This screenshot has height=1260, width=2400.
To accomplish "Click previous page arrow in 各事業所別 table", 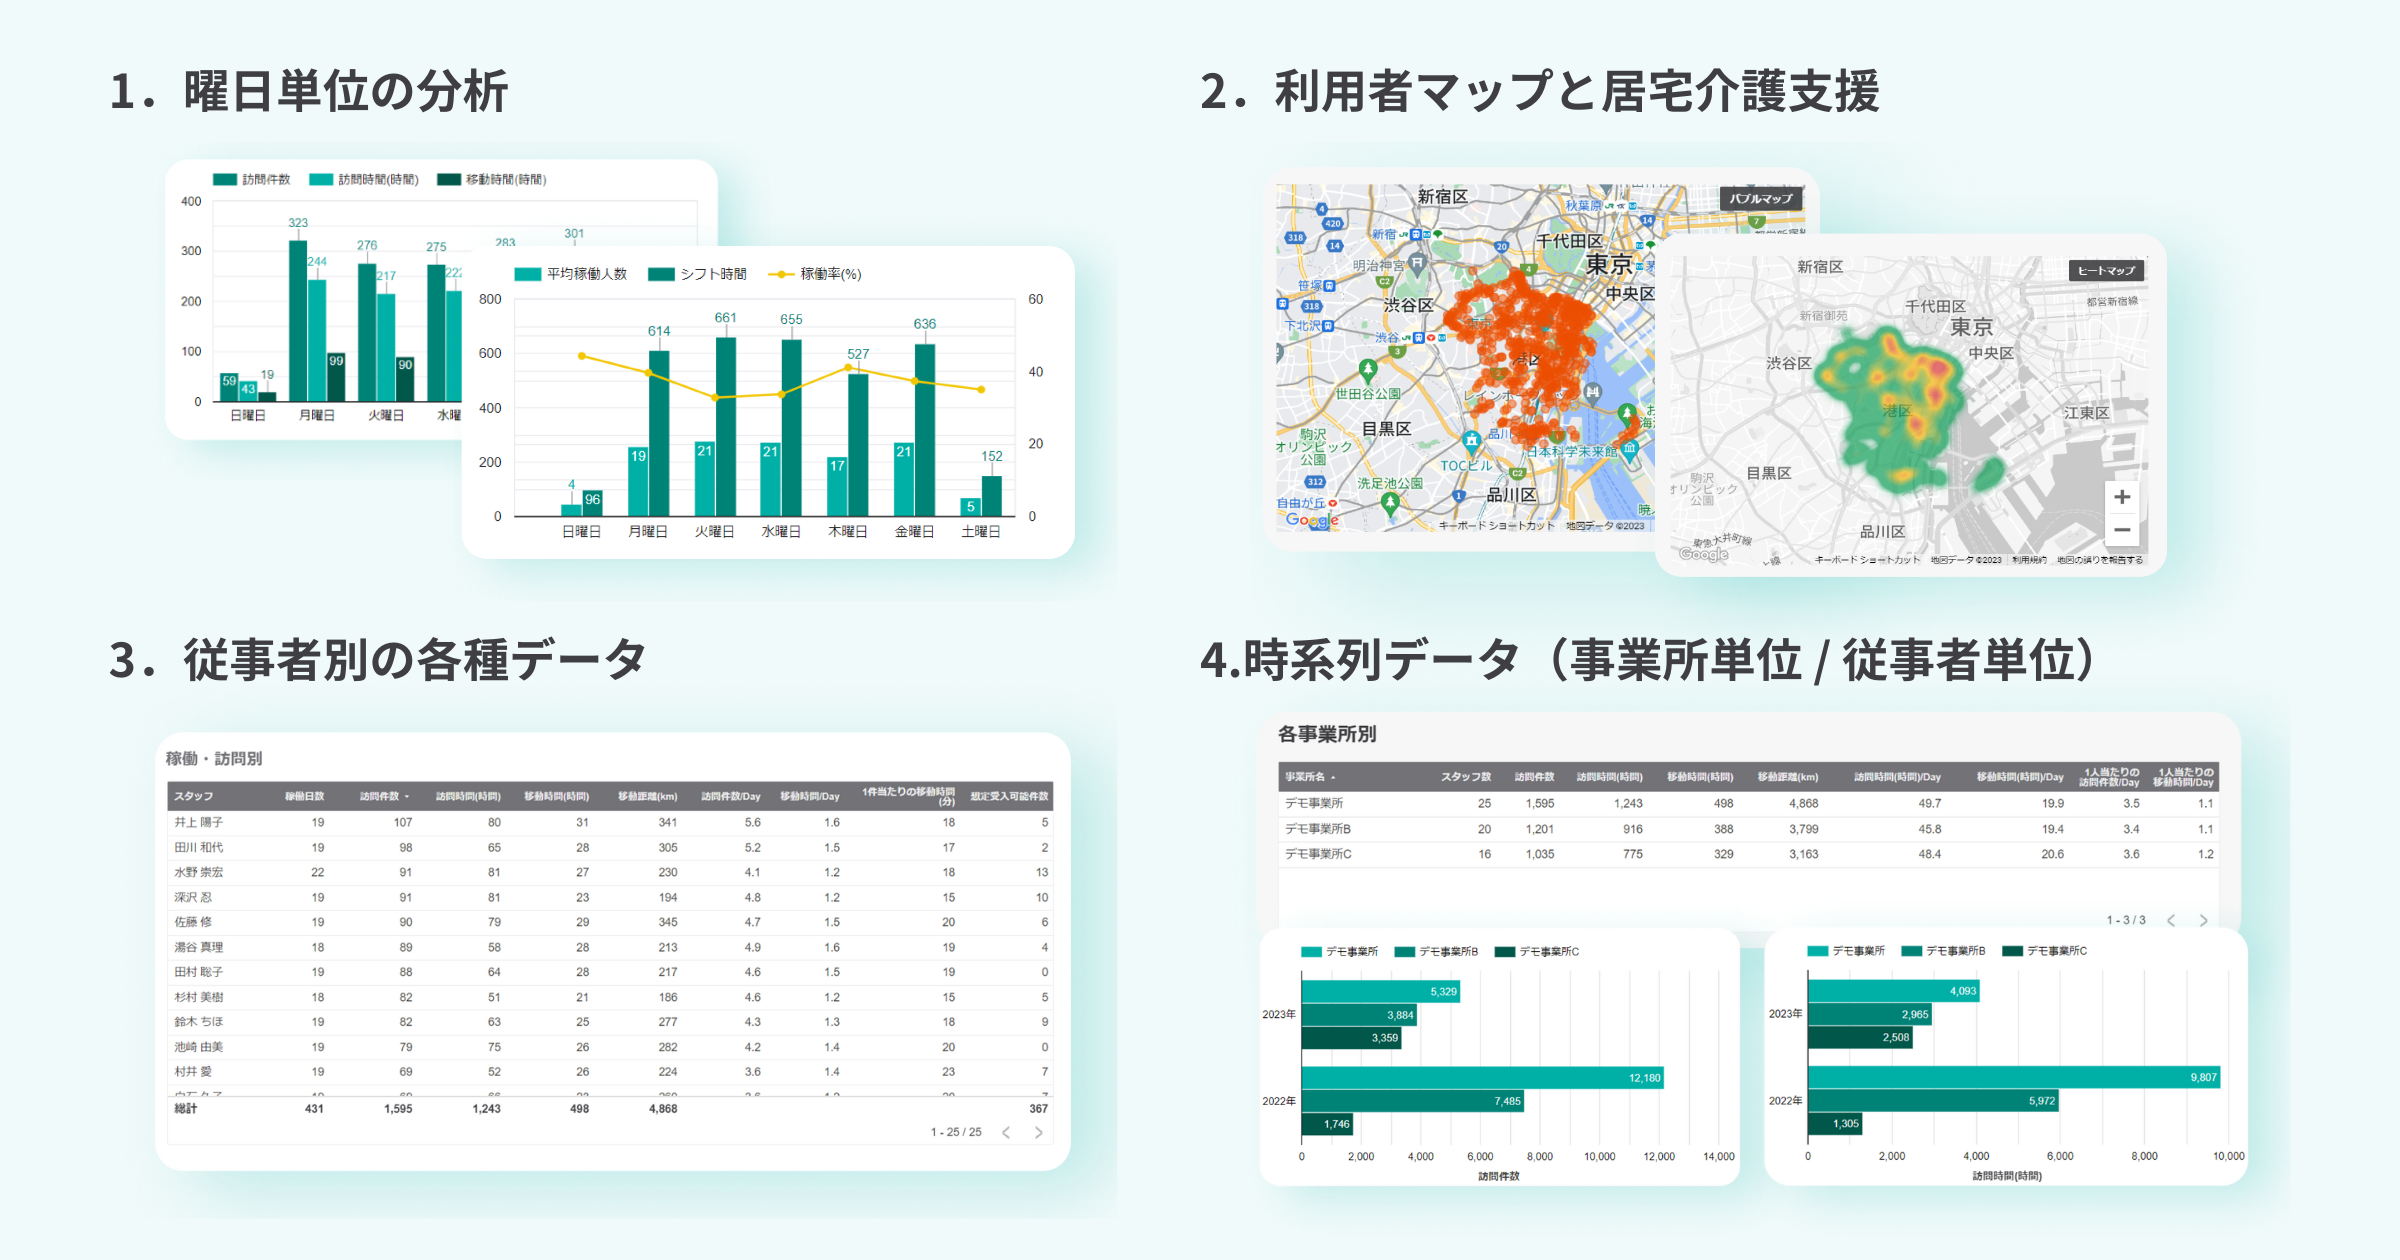I will point(2171,920).
